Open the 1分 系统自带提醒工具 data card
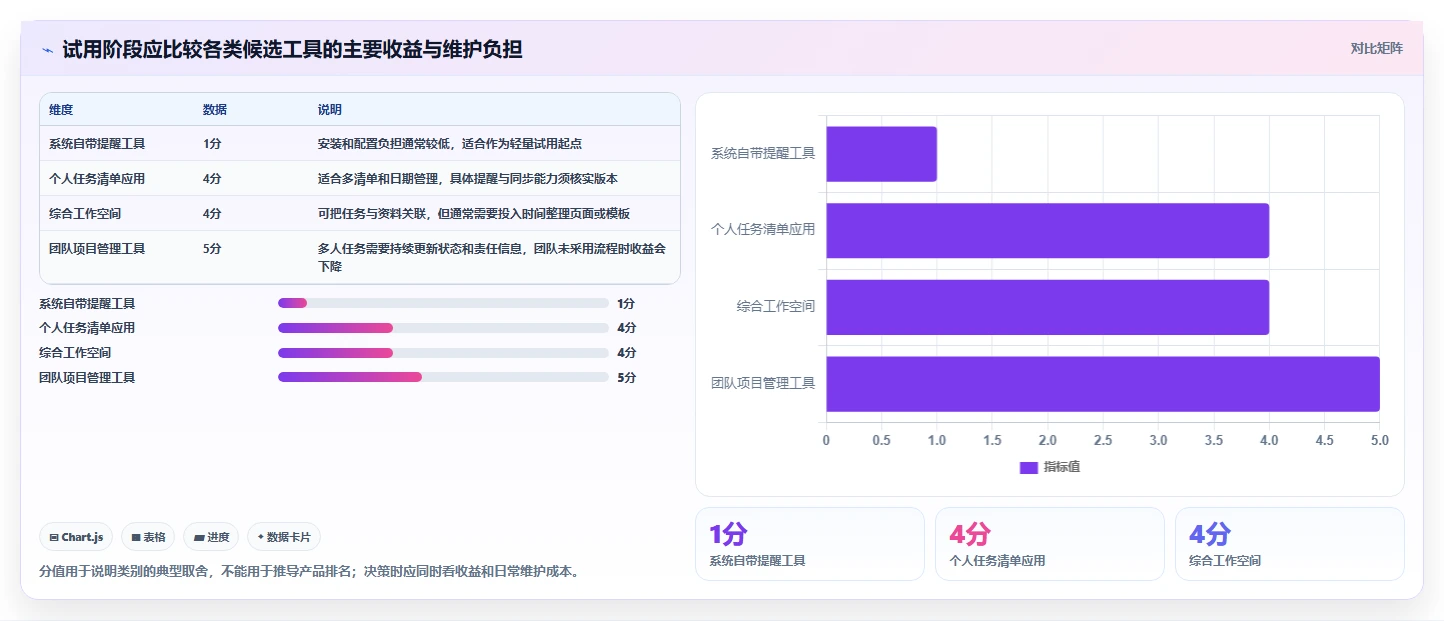Viewport: 1444px width, 621px height. pyautogui.click(x=810, y=544)
